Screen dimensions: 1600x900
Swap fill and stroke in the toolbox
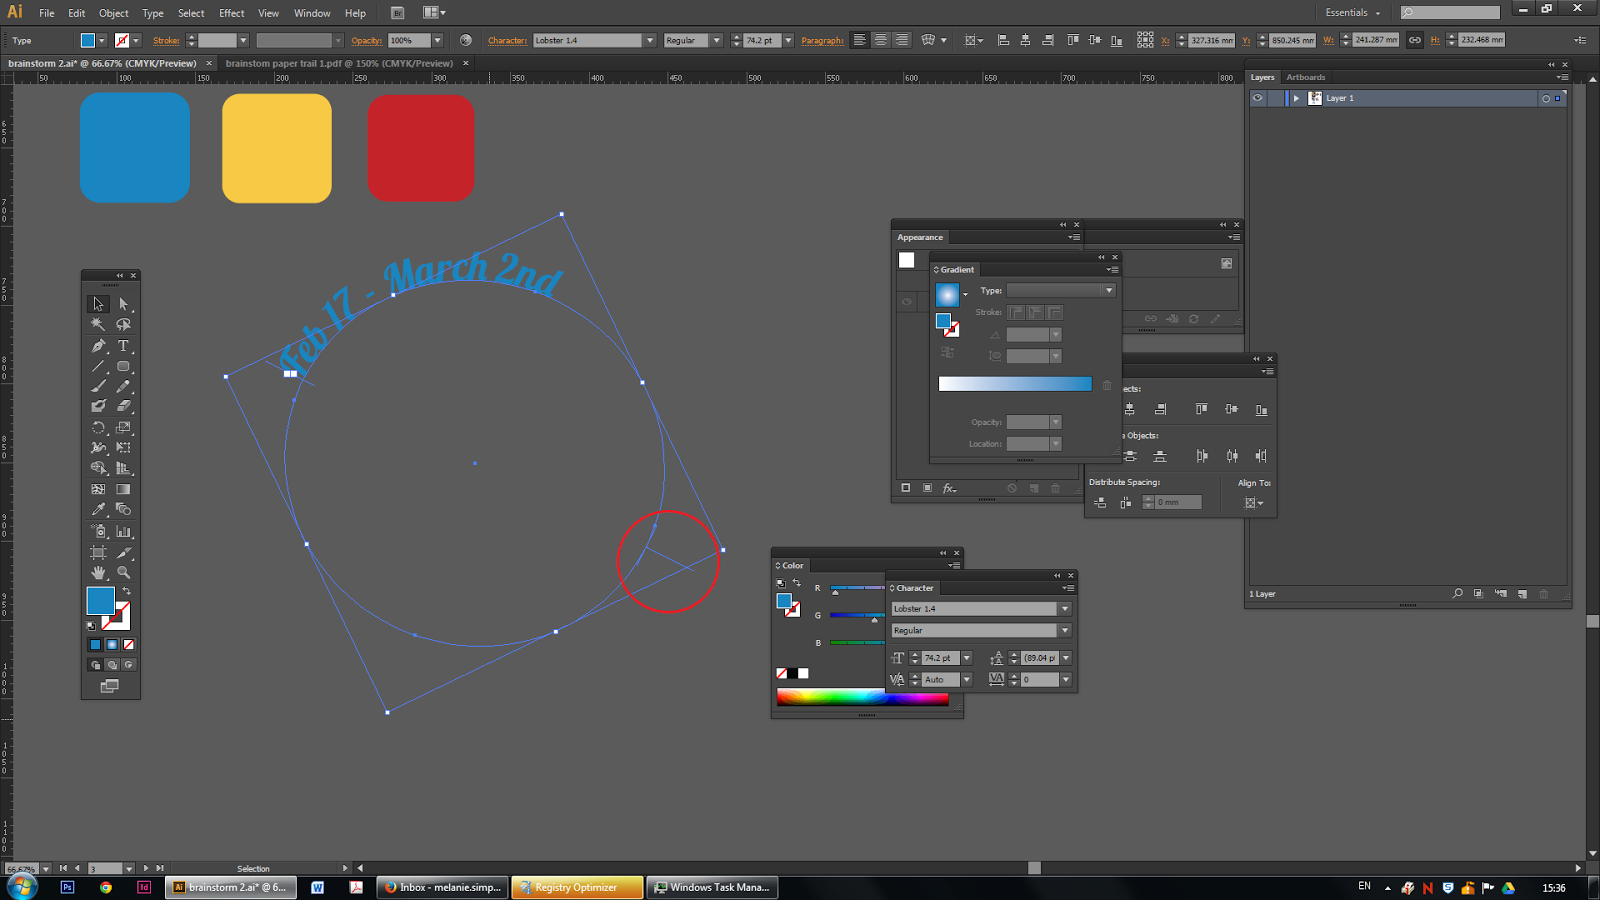[127, 591]
